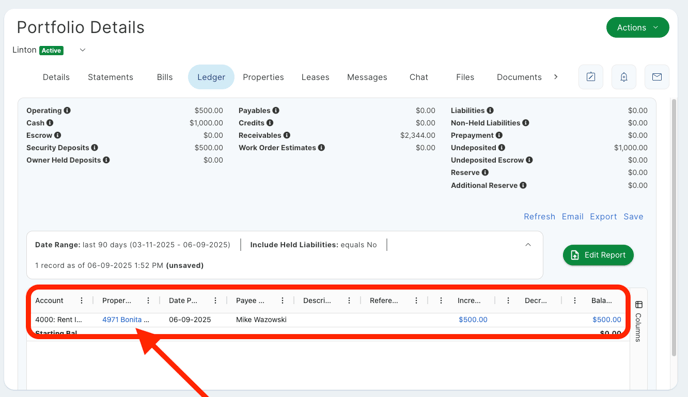The width and height of the screenshot is (688, 397).
Task: Click the note/edit clipboard icon button
Action: [x=591, y=77]
